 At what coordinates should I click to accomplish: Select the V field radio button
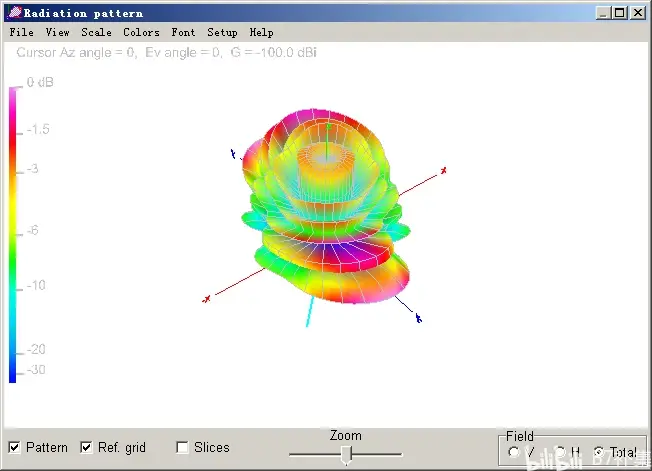(514, 452)
